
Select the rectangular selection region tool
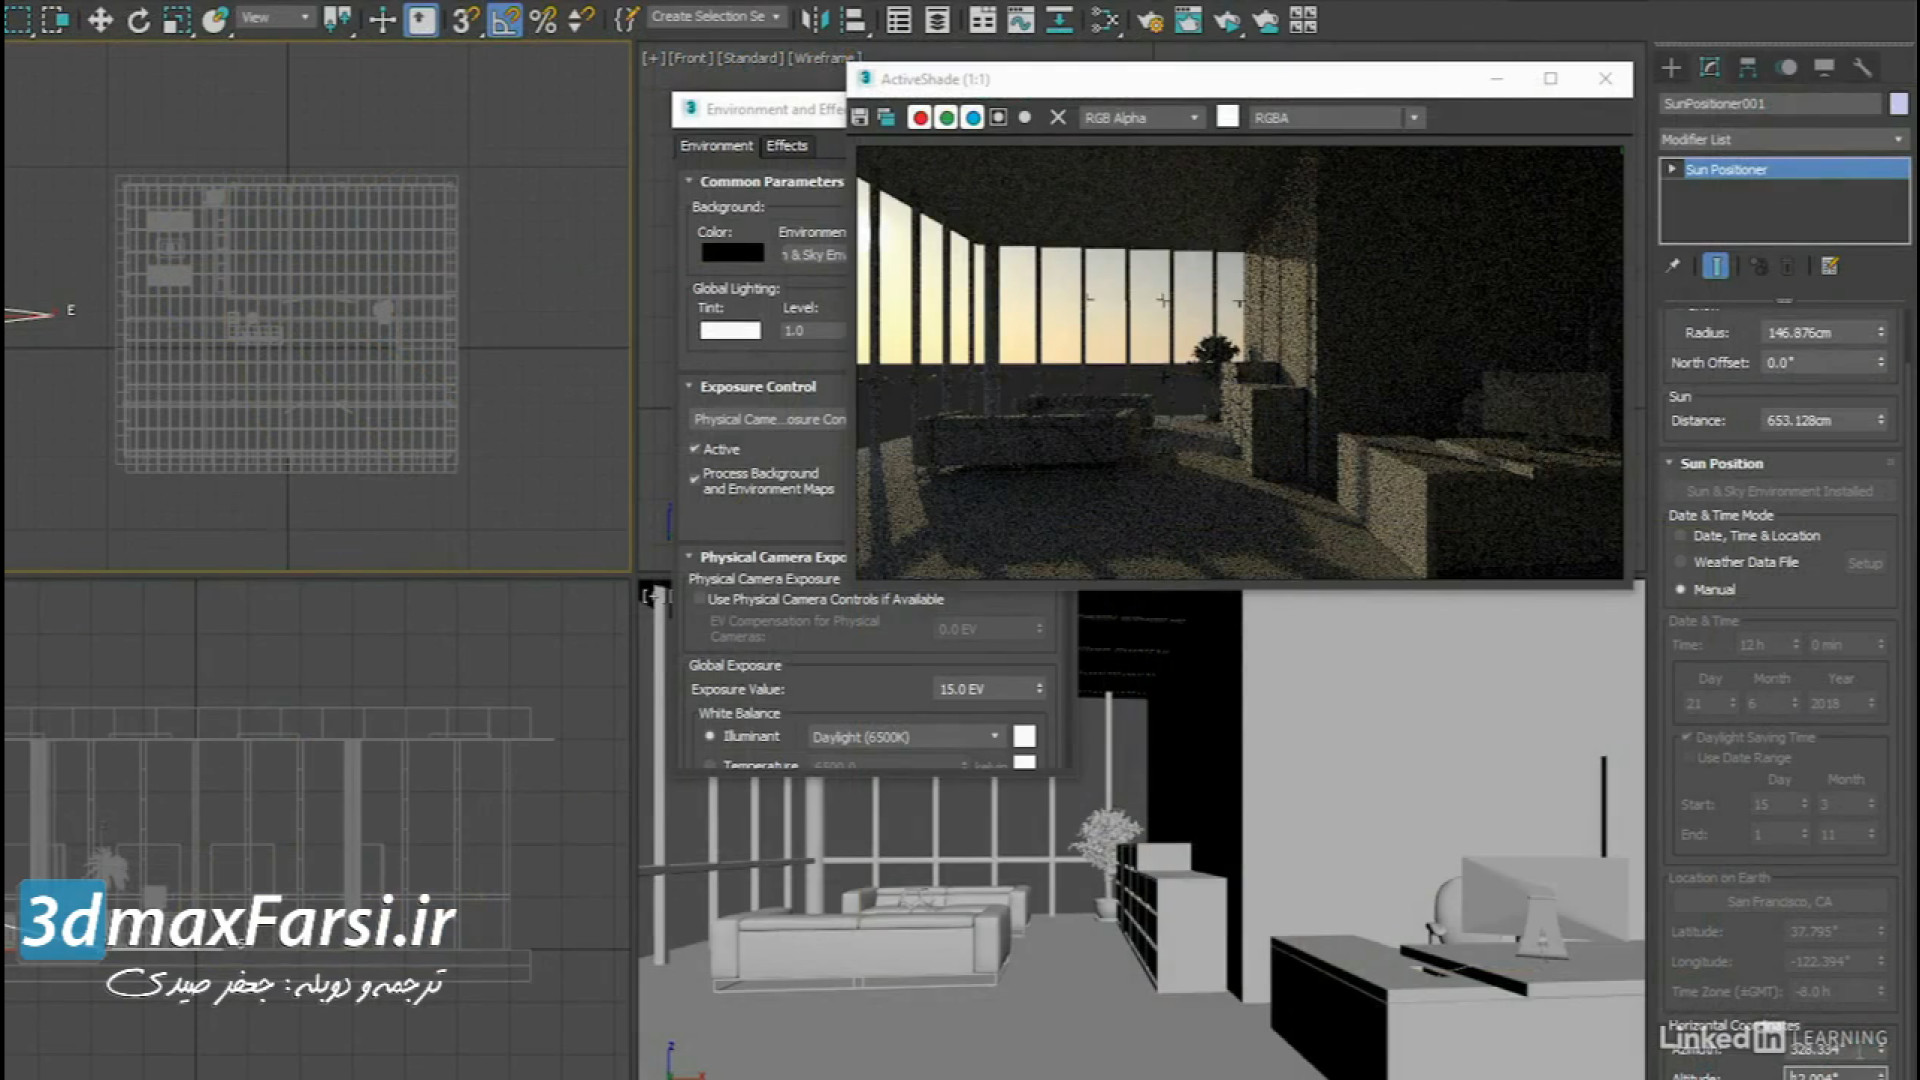pyautogui.click(x=18, y=19)
